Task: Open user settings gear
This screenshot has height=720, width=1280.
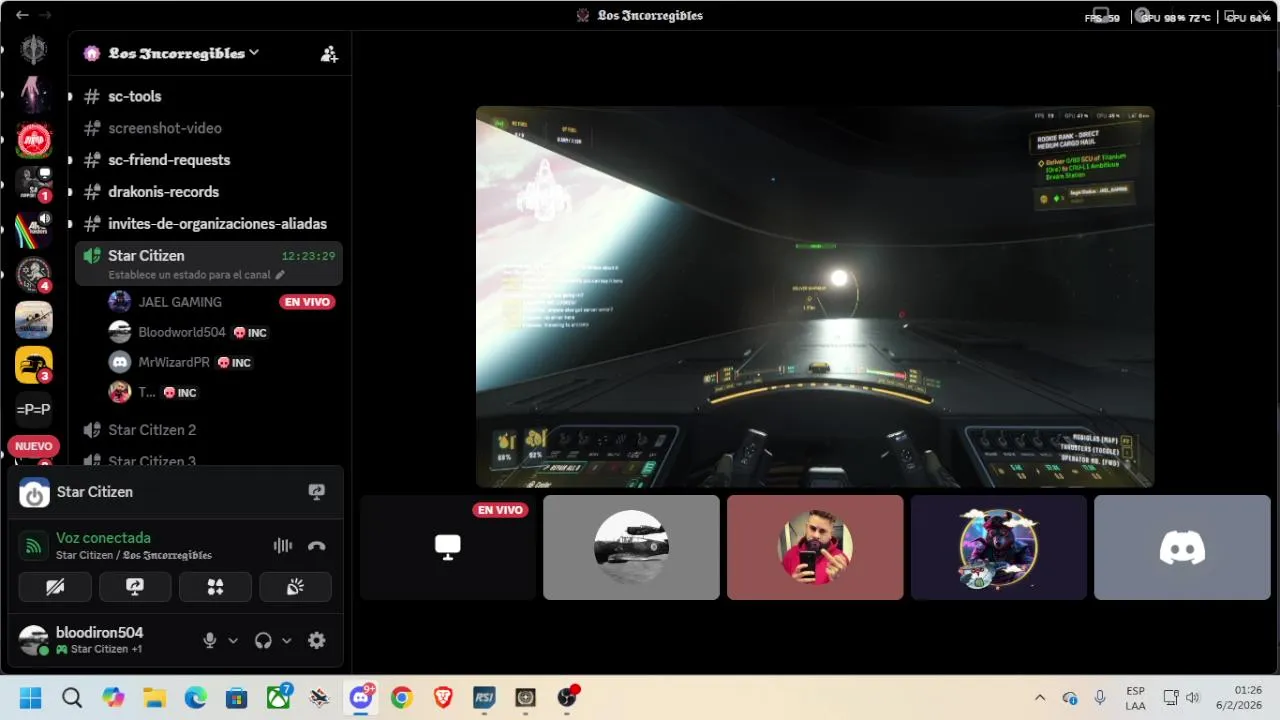Action: click(x=317, y=641)
